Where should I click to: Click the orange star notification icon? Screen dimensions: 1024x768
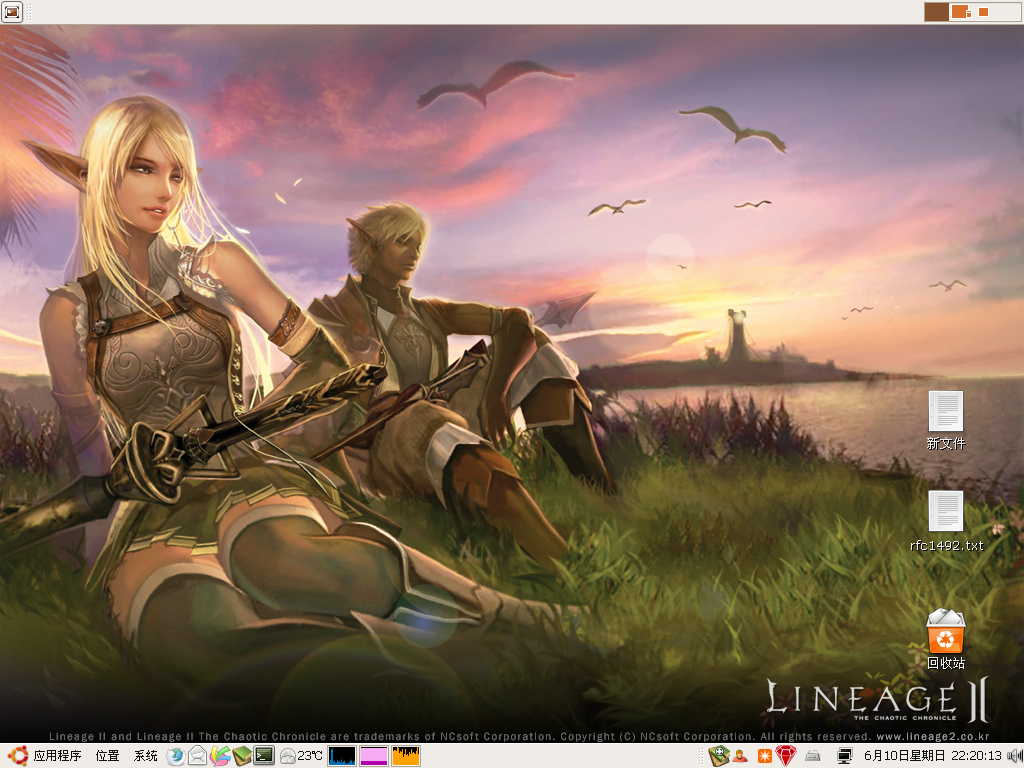(764, 756)
